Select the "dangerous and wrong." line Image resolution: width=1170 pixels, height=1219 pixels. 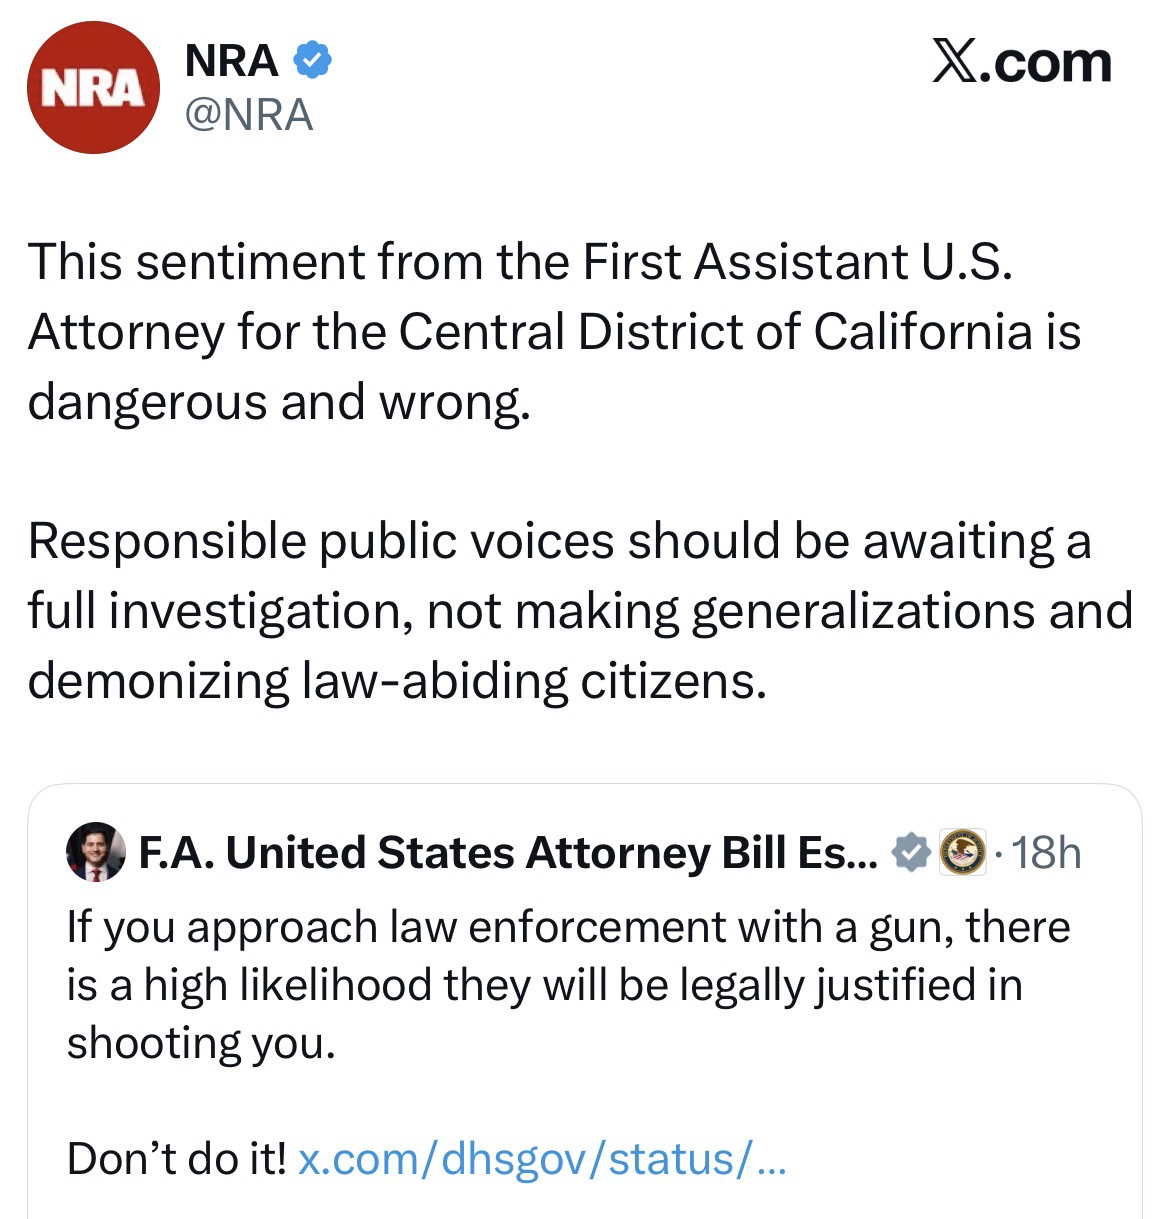[x=275, y=402]
